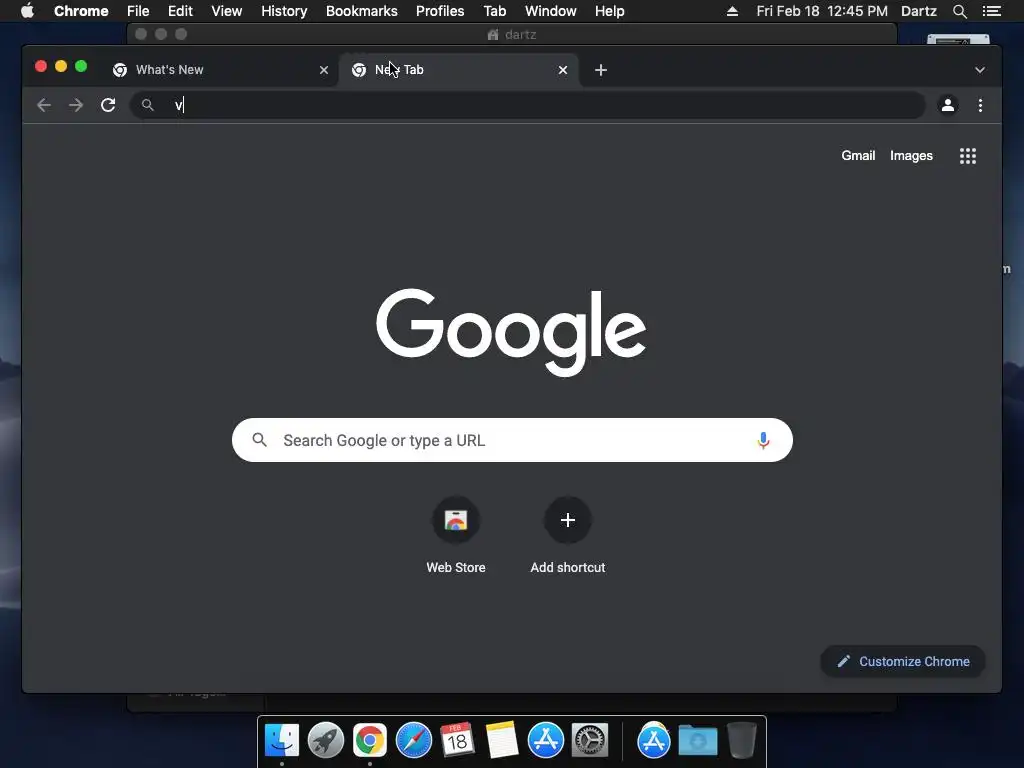Open the History menu
Viewport: 1024px width, 768px height.
pyautogui.click(x=284, y=11)
